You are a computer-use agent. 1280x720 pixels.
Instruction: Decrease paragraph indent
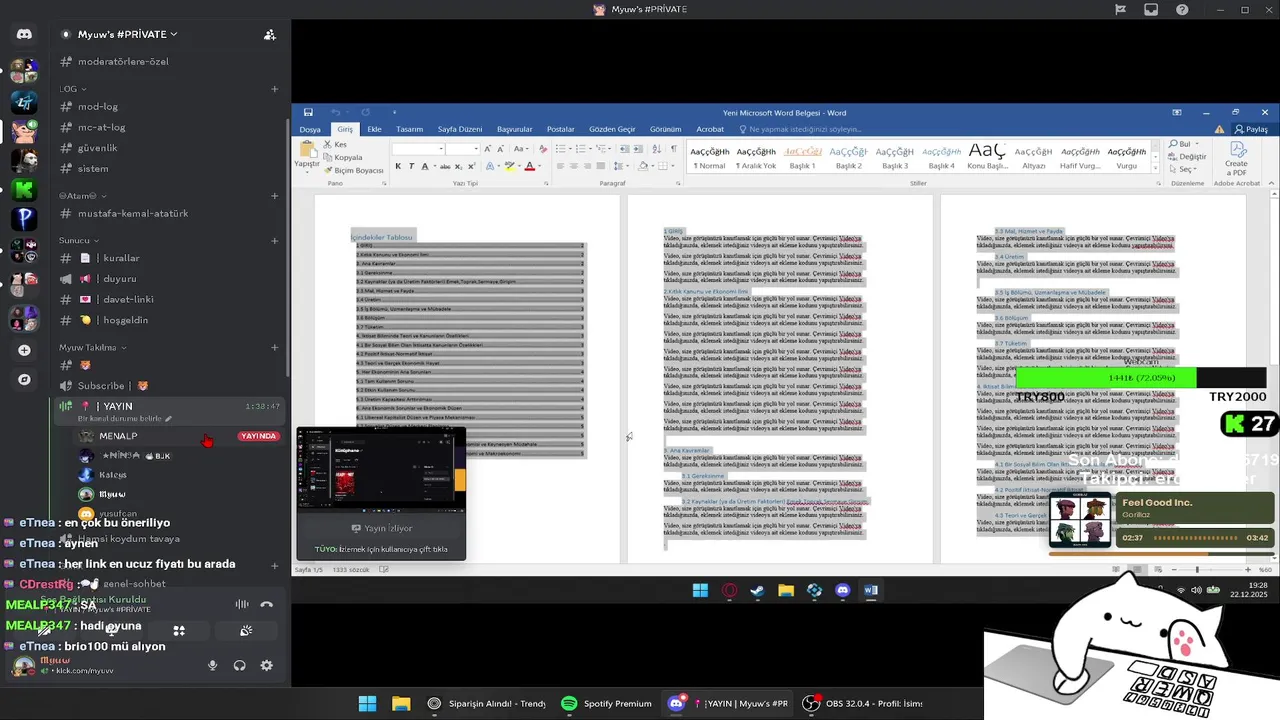pos(624,149)
